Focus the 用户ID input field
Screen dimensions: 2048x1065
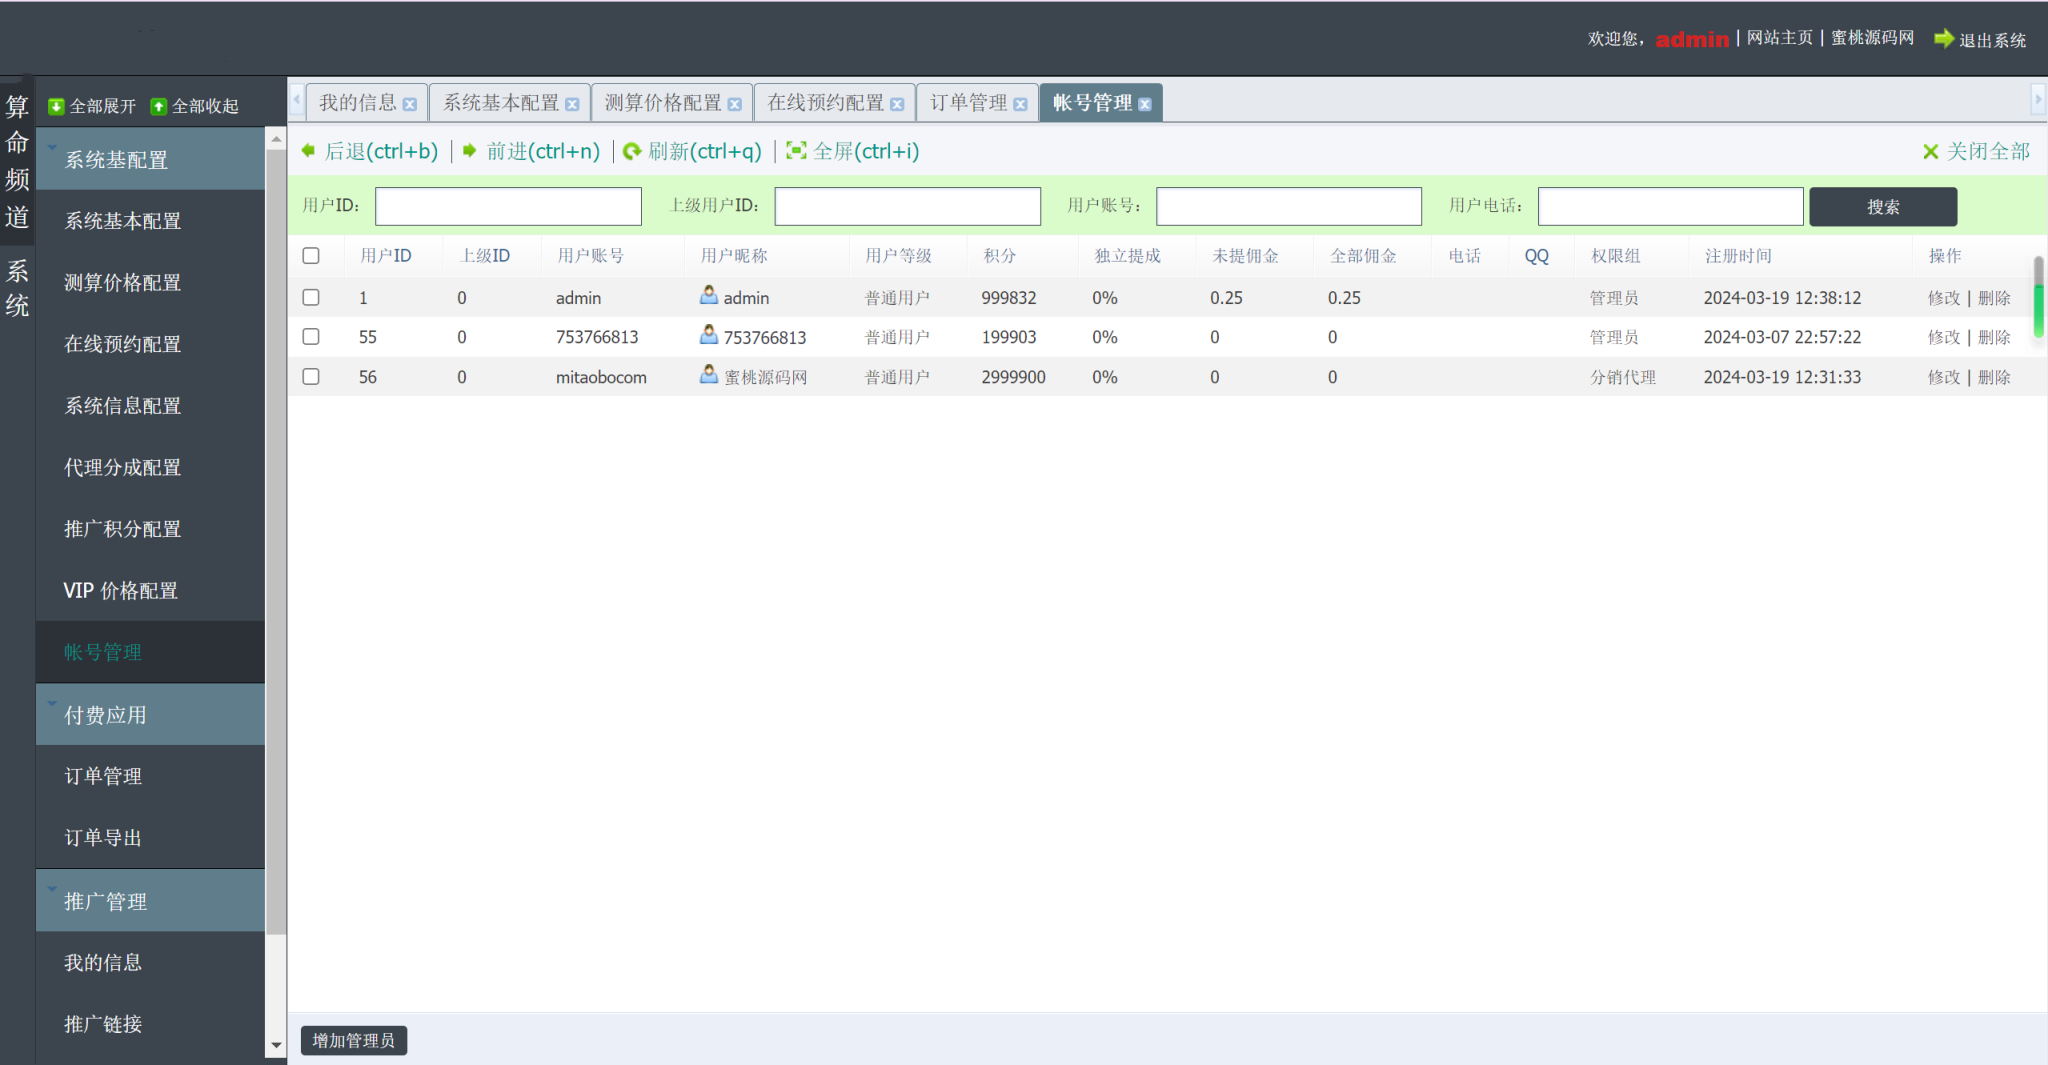[x=508, y=206]
